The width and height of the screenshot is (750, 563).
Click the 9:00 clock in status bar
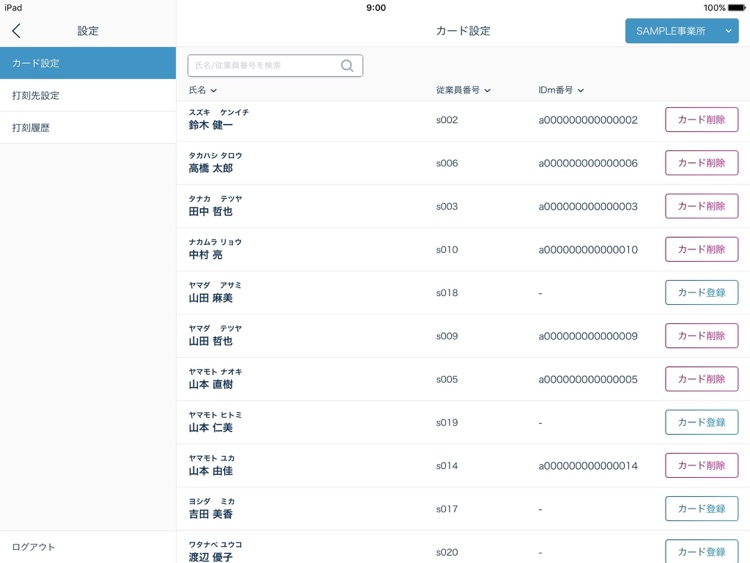[376, 8]
